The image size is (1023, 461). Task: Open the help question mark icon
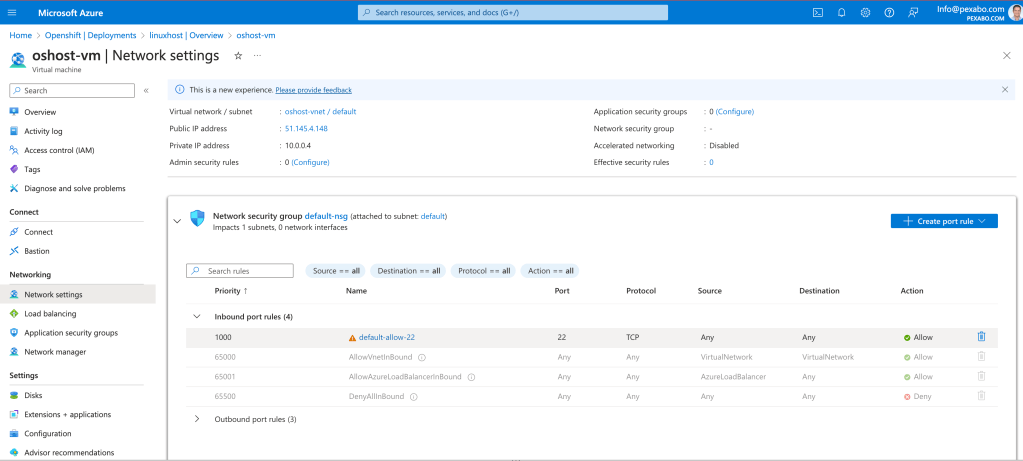tap(889, 12)
